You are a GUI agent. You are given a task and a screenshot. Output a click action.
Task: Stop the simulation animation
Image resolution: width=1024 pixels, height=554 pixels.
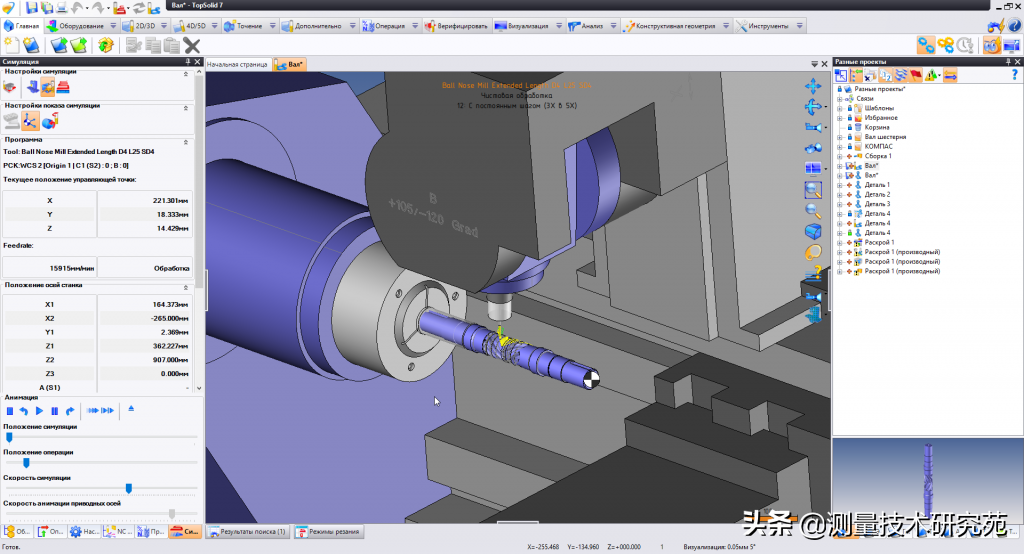(x=10, y=411)
